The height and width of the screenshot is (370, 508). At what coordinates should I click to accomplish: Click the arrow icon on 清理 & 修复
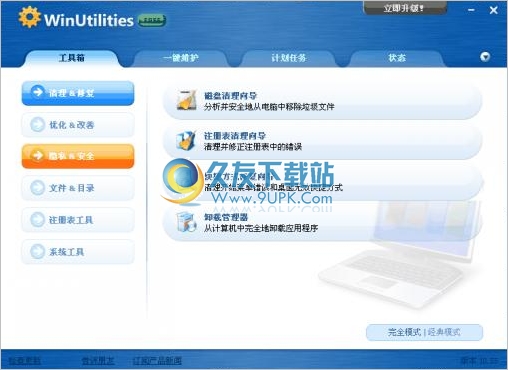(37, 92)
